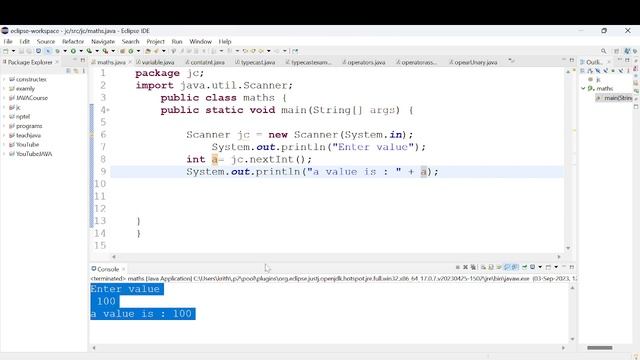
Task: Open the Debug configurations dropdown arrow
Action: click(65, 51)
